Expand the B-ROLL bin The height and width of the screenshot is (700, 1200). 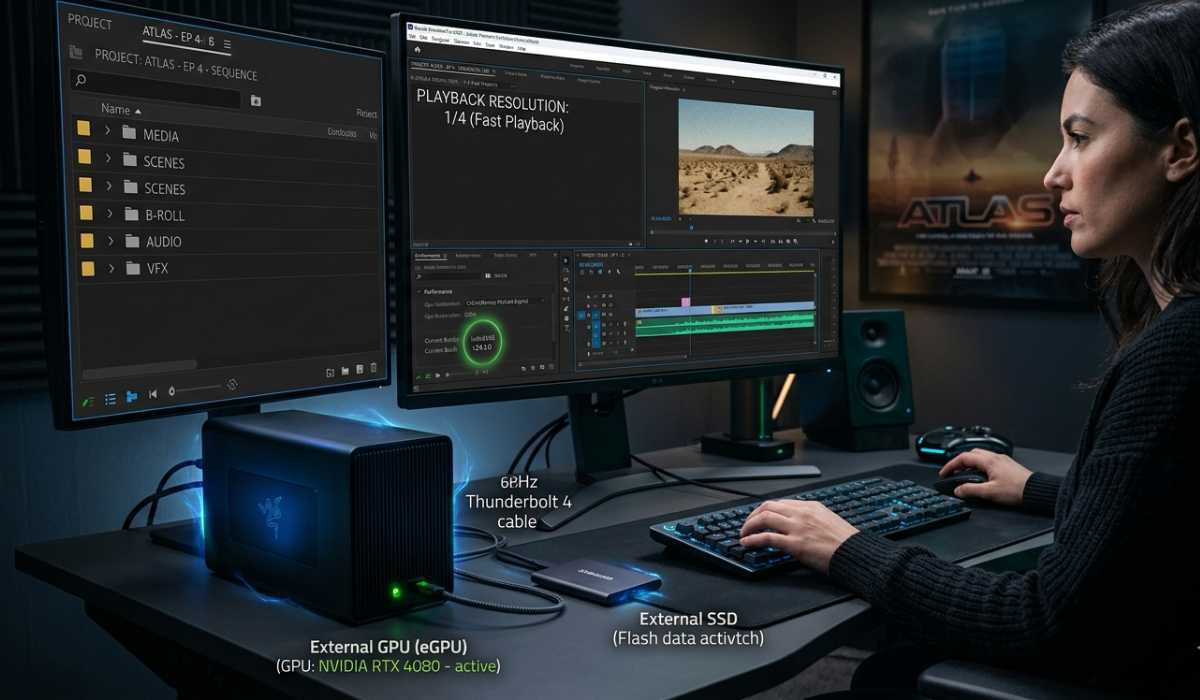tap(108, 213)
